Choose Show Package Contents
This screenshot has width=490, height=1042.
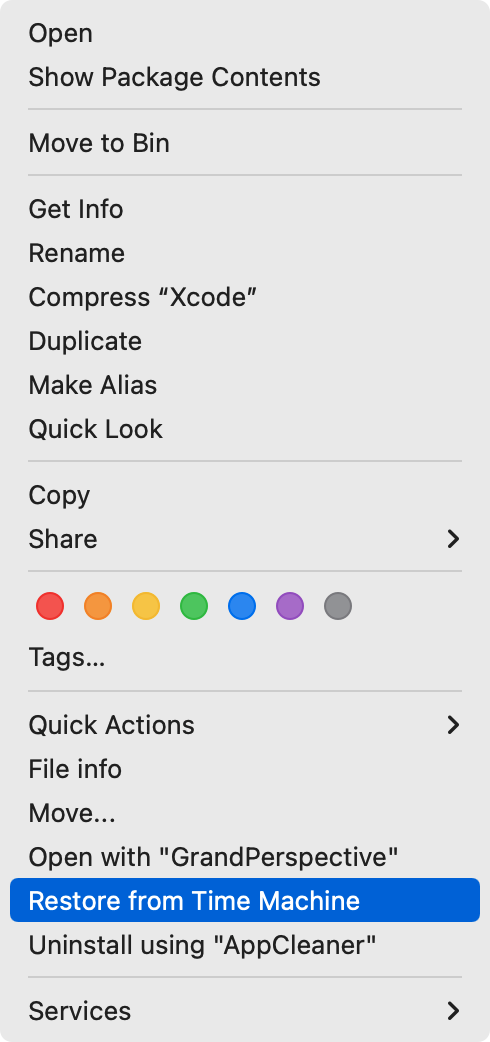point(245,77)
